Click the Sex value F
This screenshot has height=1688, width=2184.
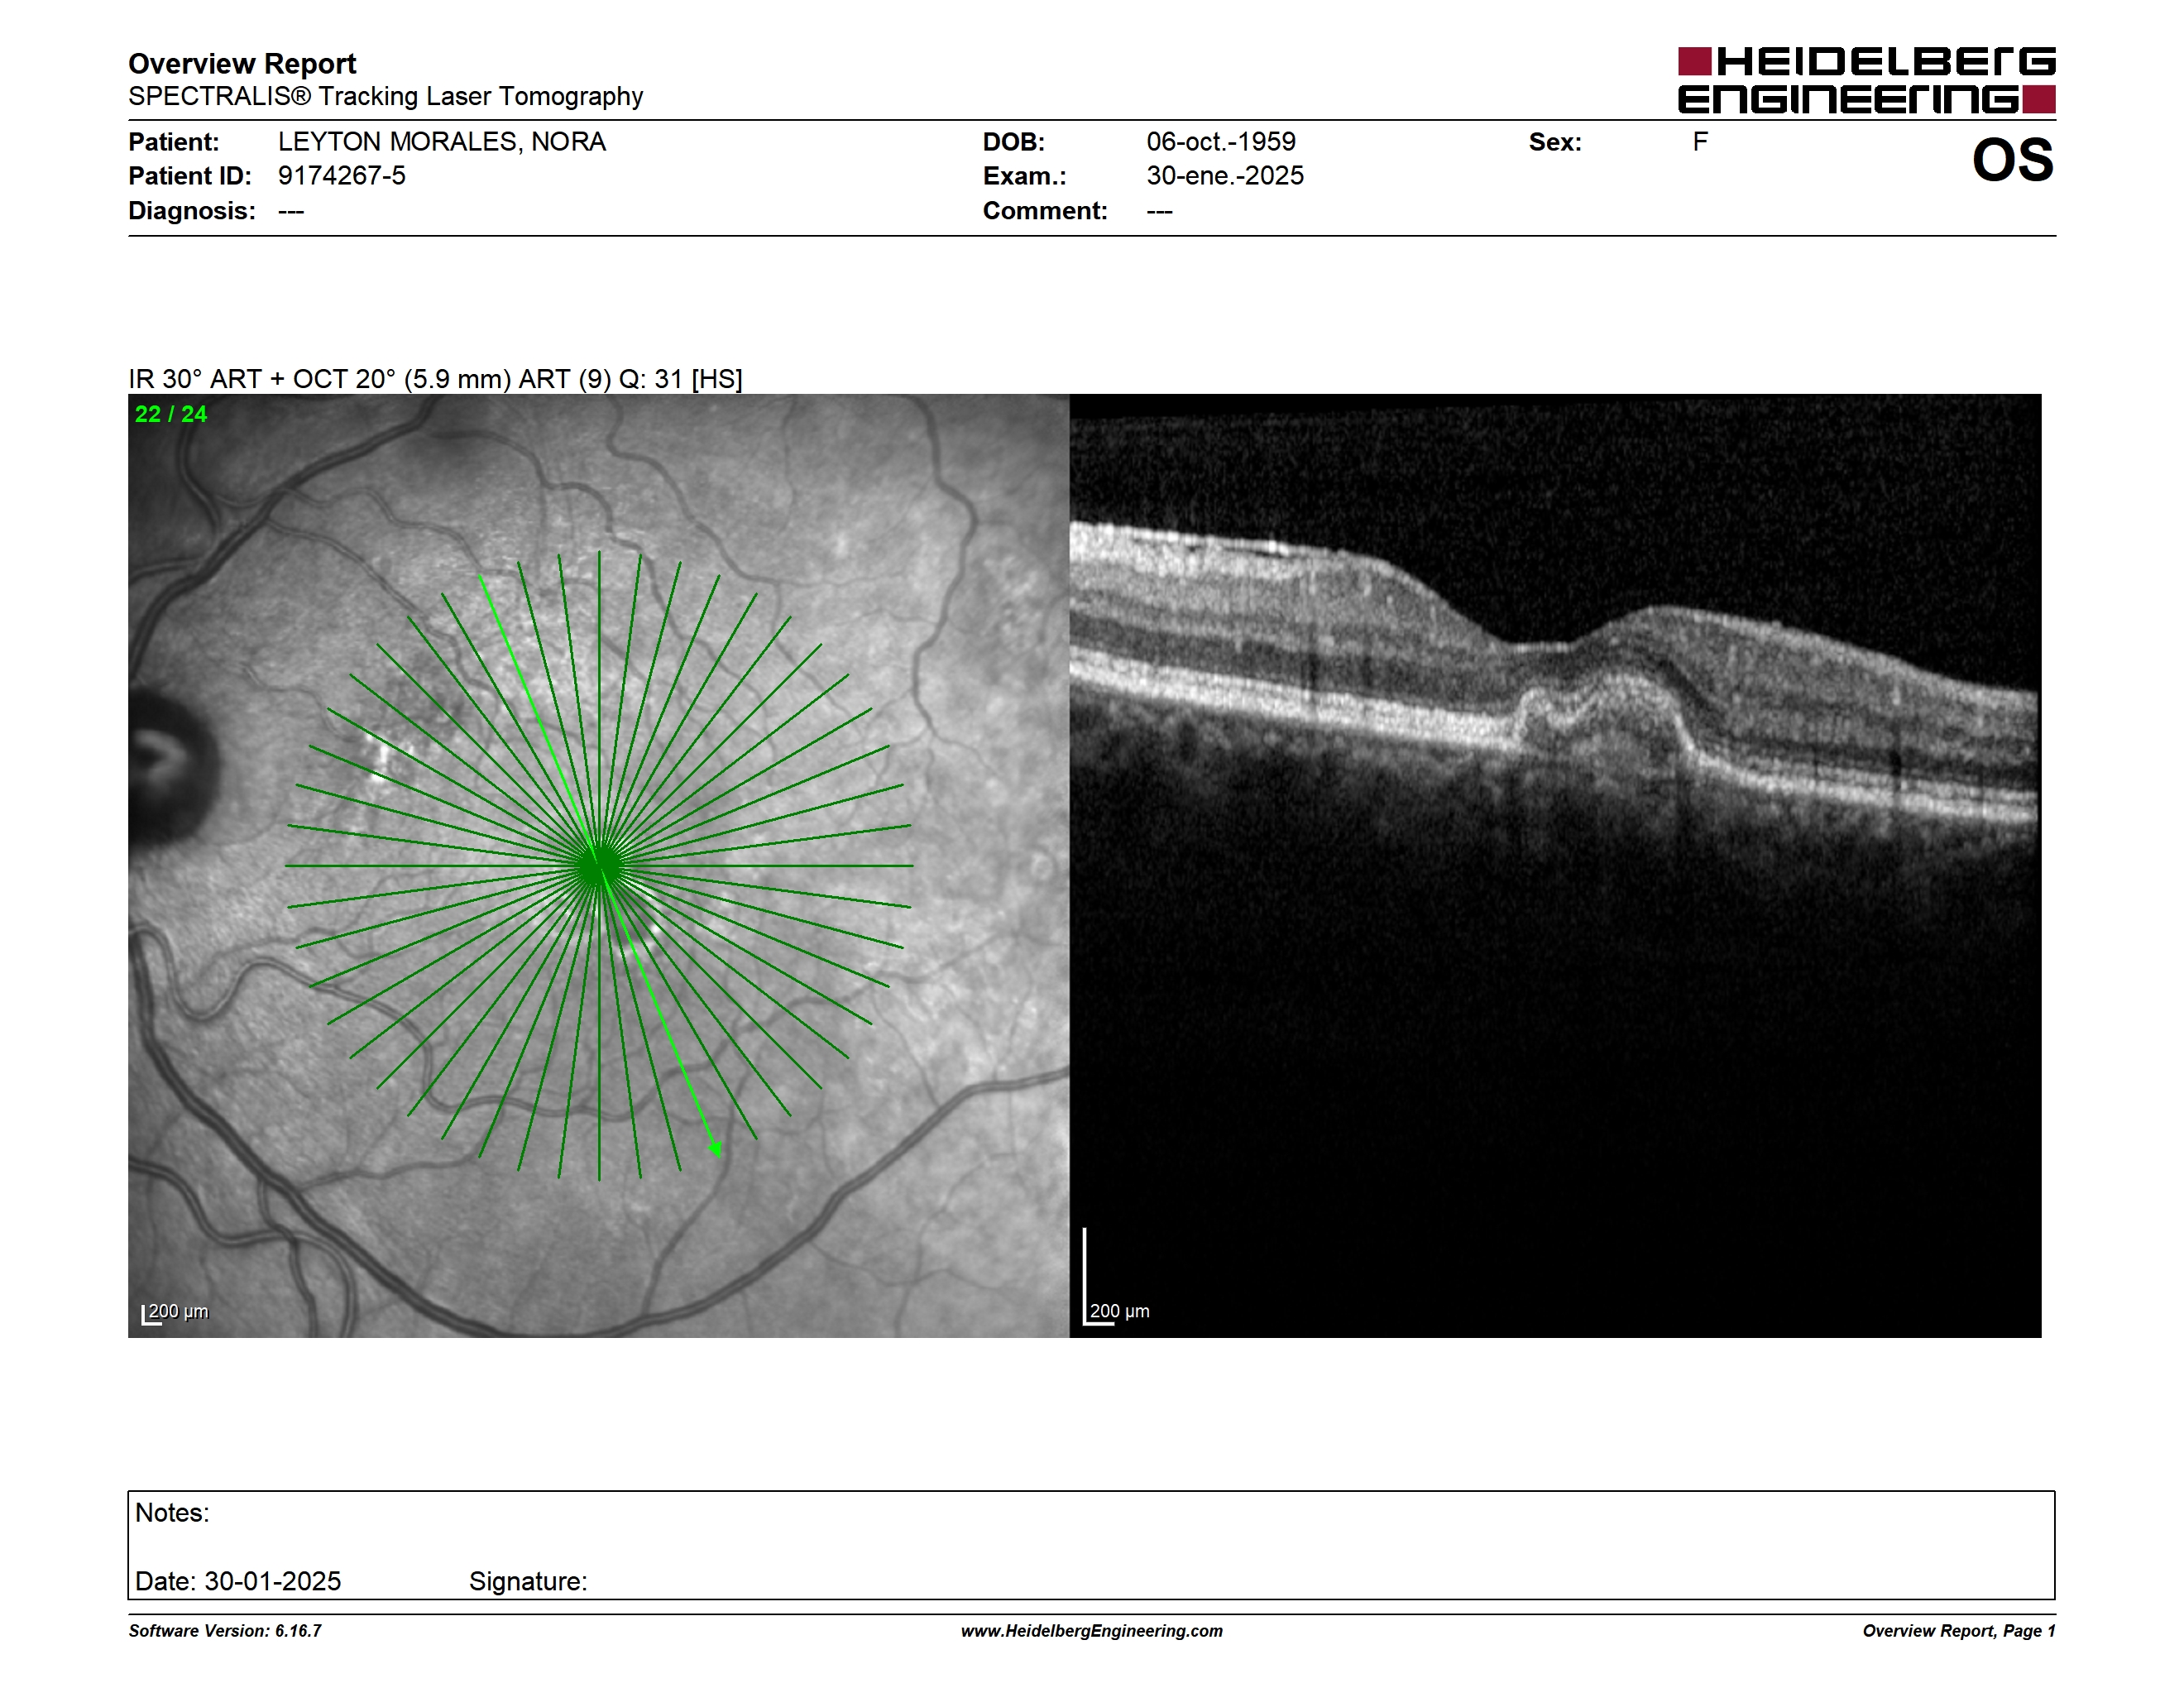[x=1700, y=142]
